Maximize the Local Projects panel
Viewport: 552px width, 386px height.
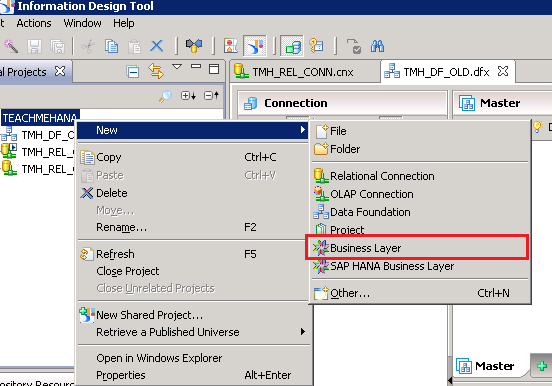tap(214, 69)
